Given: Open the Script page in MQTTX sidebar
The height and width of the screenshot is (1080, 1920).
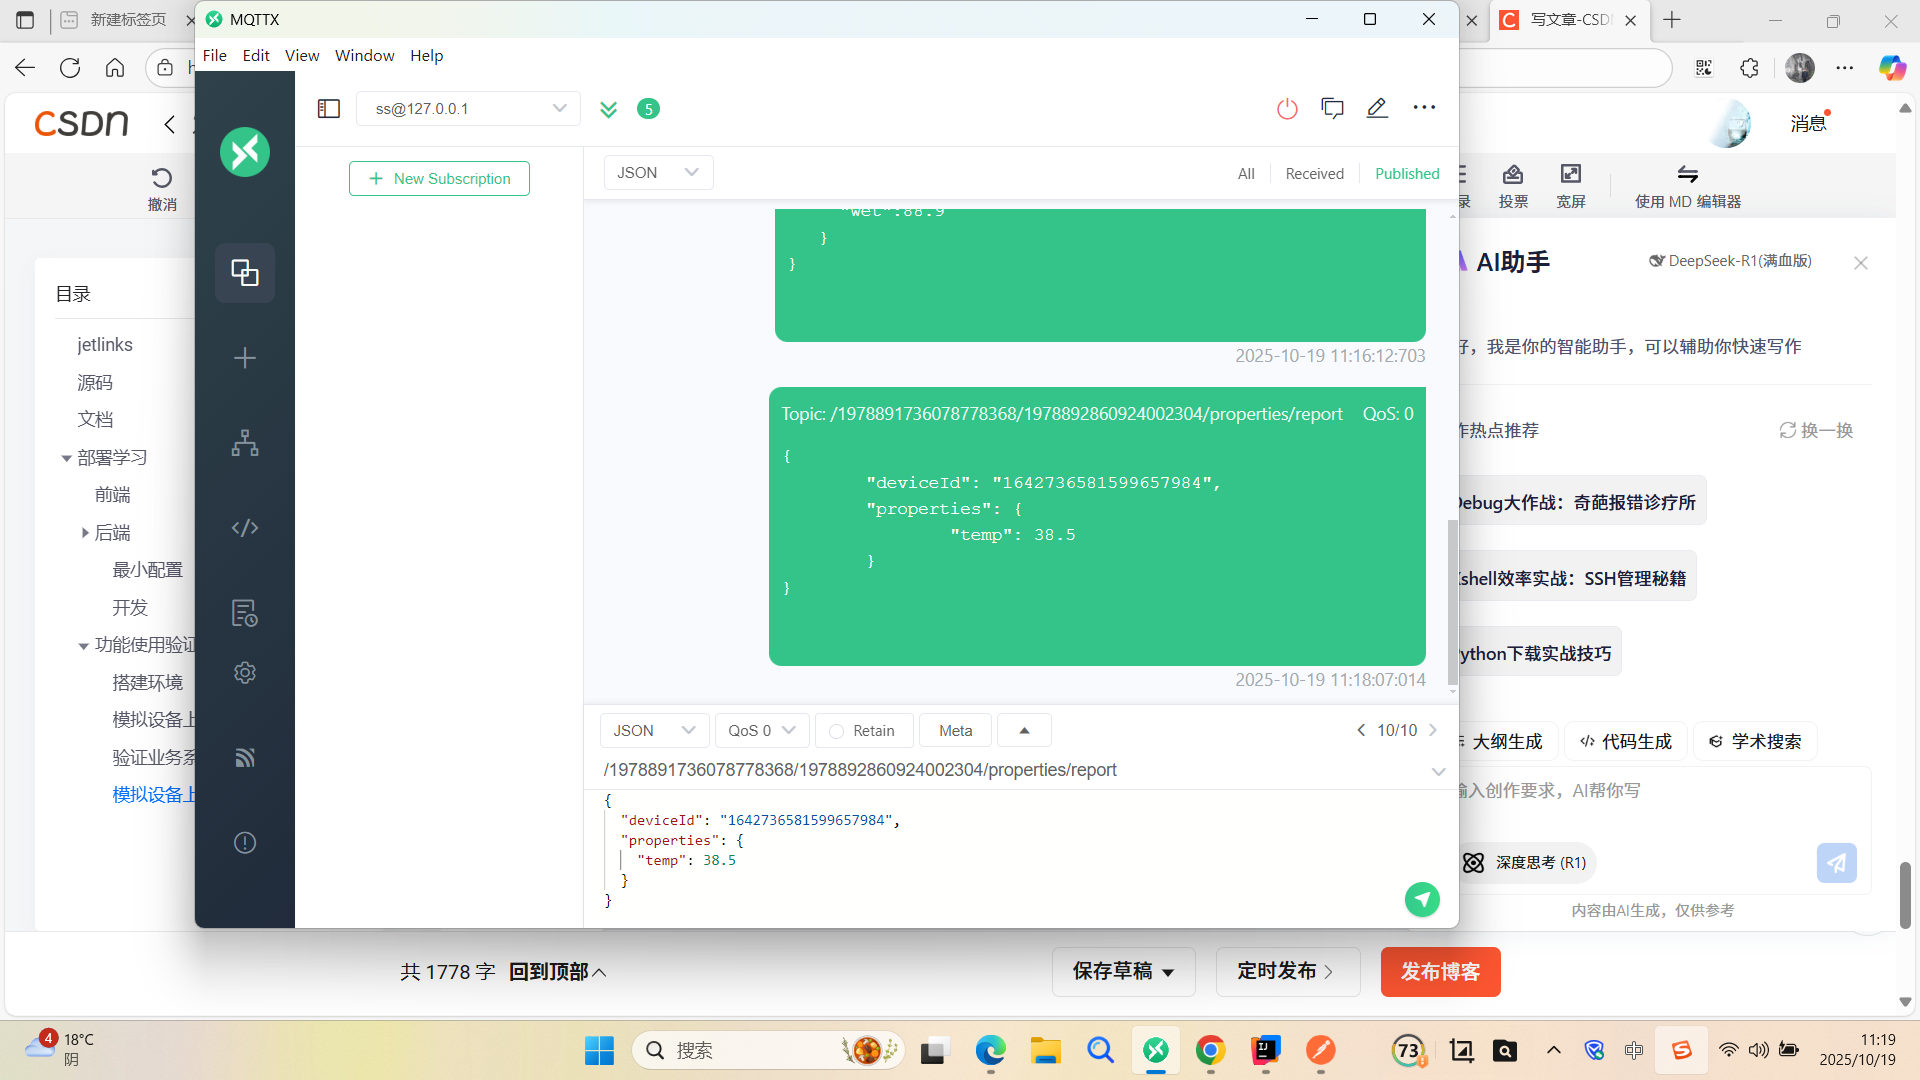Looking at the screenshot, I should [x=245, y=527].
